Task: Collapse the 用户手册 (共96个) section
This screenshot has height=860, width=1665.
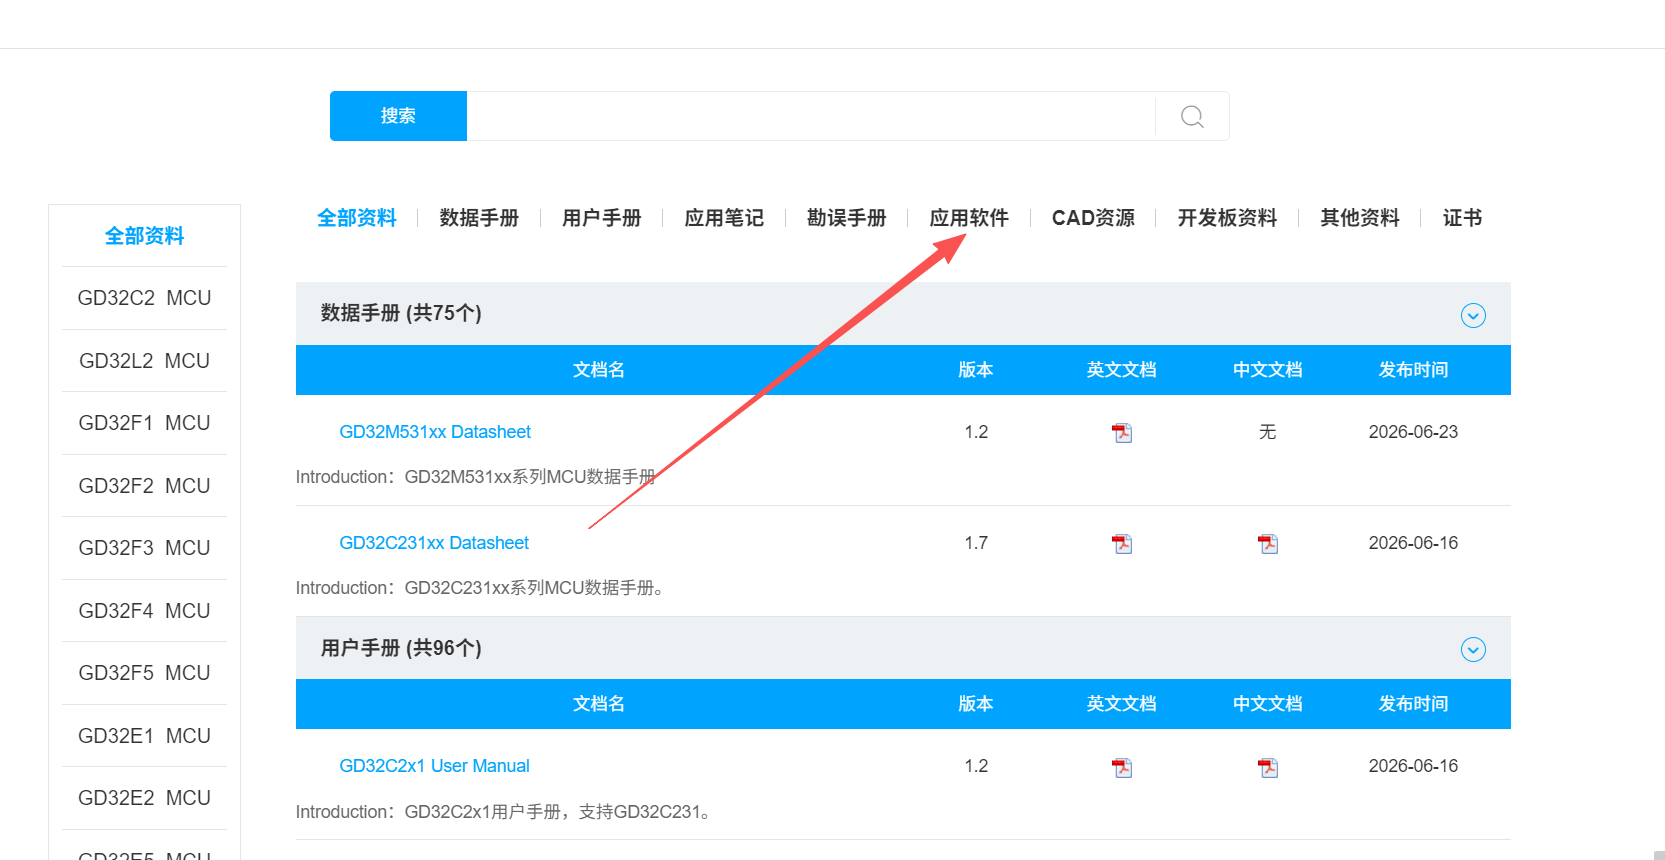Action: tap(1473, 649)
